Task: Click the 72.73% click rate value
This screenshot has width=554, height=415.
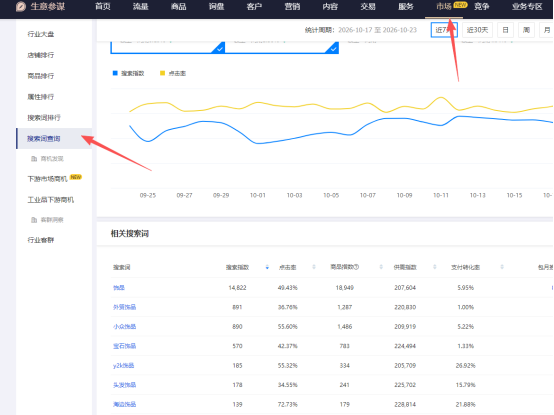Action: tap(288, 404)
